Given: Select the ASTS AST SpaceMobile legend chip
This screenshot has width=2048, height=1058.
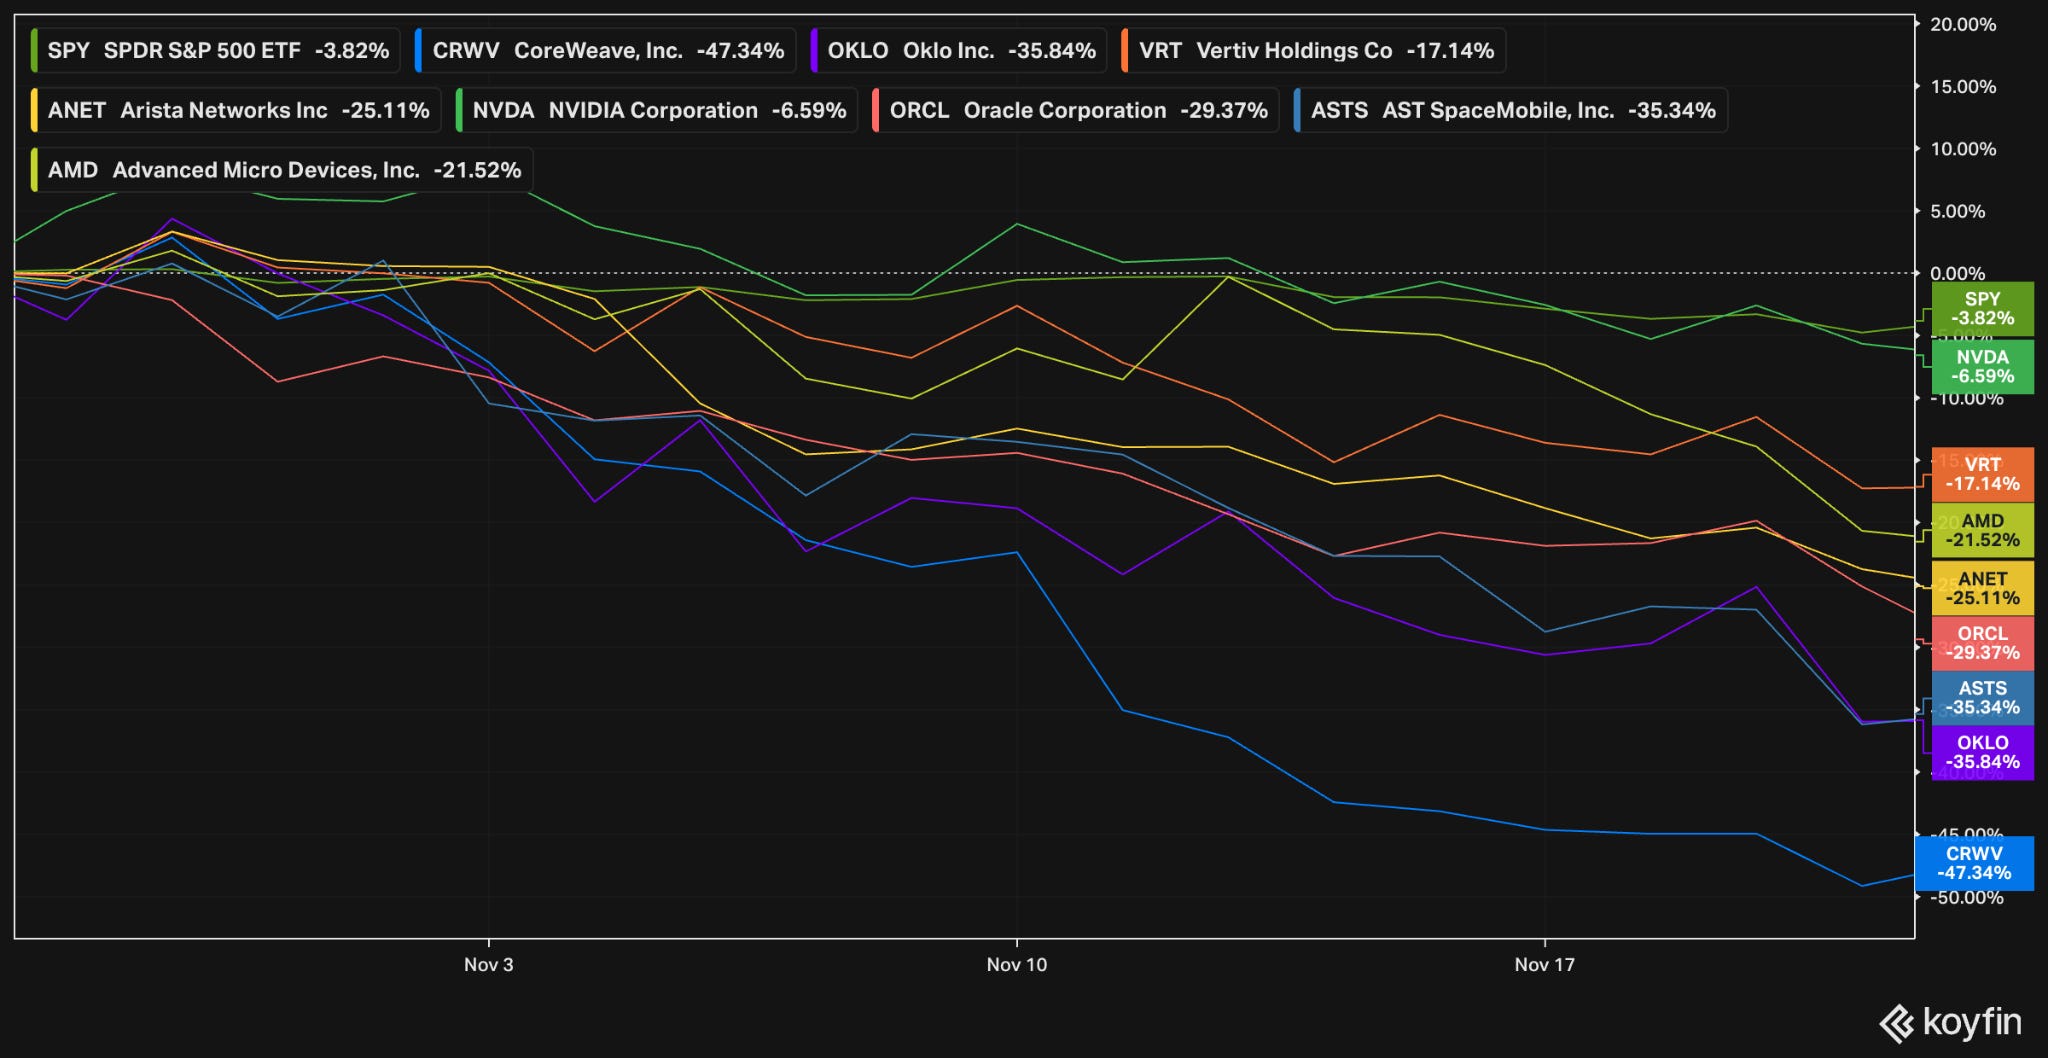Looking at the screenshot, I should [x=1510, y=110].
